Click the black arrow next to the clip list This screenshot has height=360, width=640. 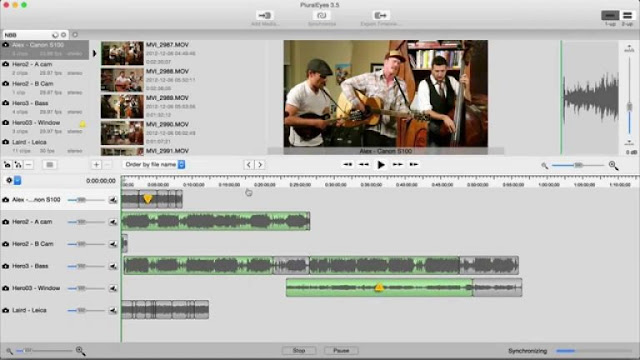(94, 53)
